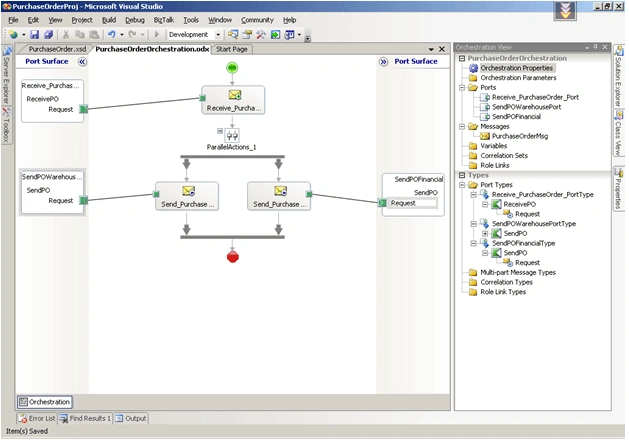Open the Undo history dropdown arrow
The width and height of the screenshot is (629, 440).
point(122,34)
